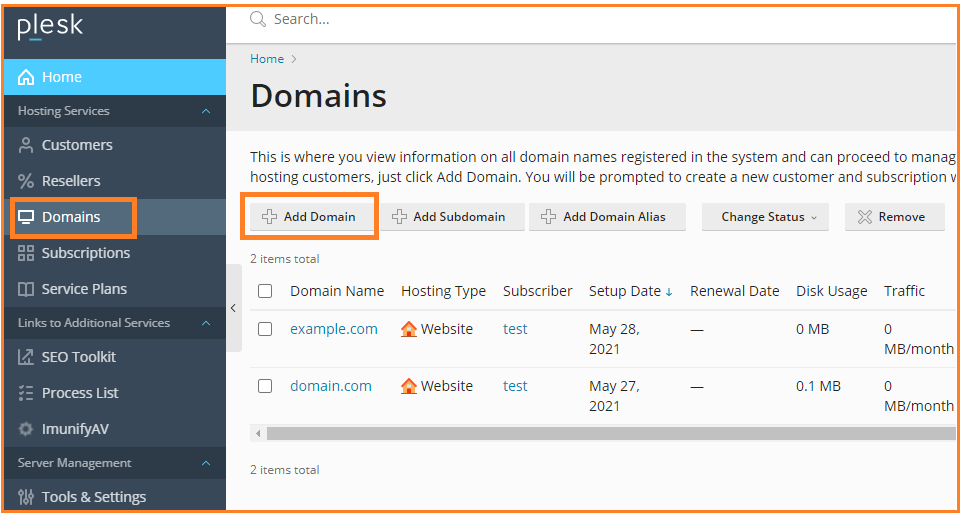Click the Home house icon in sidebar
Screen dimensions: 971x525
click(x=26, y=77)
